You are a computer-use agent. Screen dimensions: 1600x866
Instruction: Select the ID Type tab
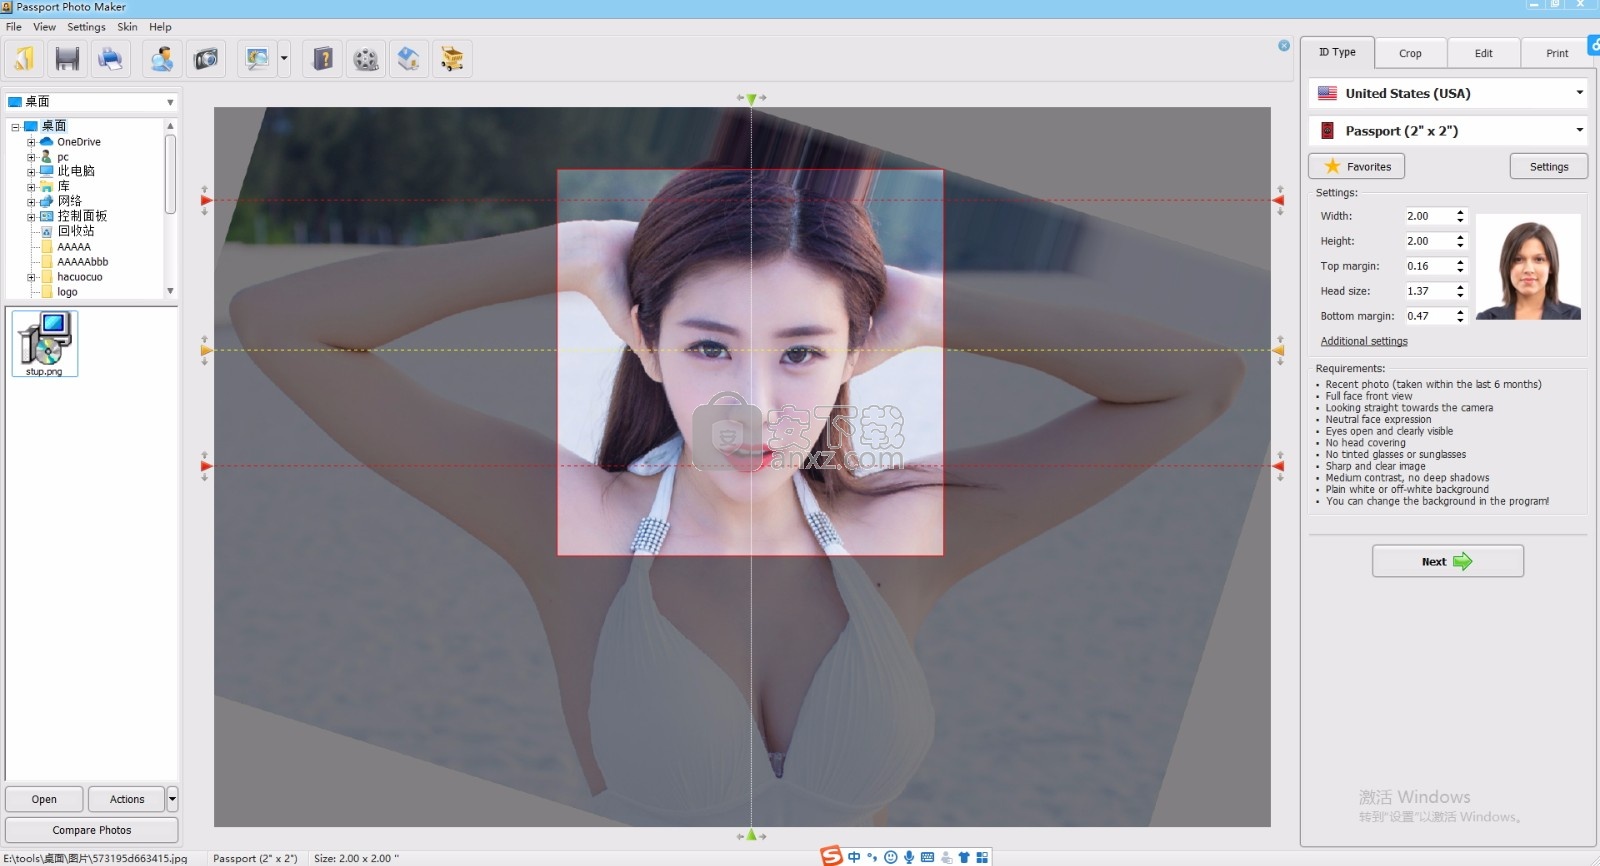1337,52
